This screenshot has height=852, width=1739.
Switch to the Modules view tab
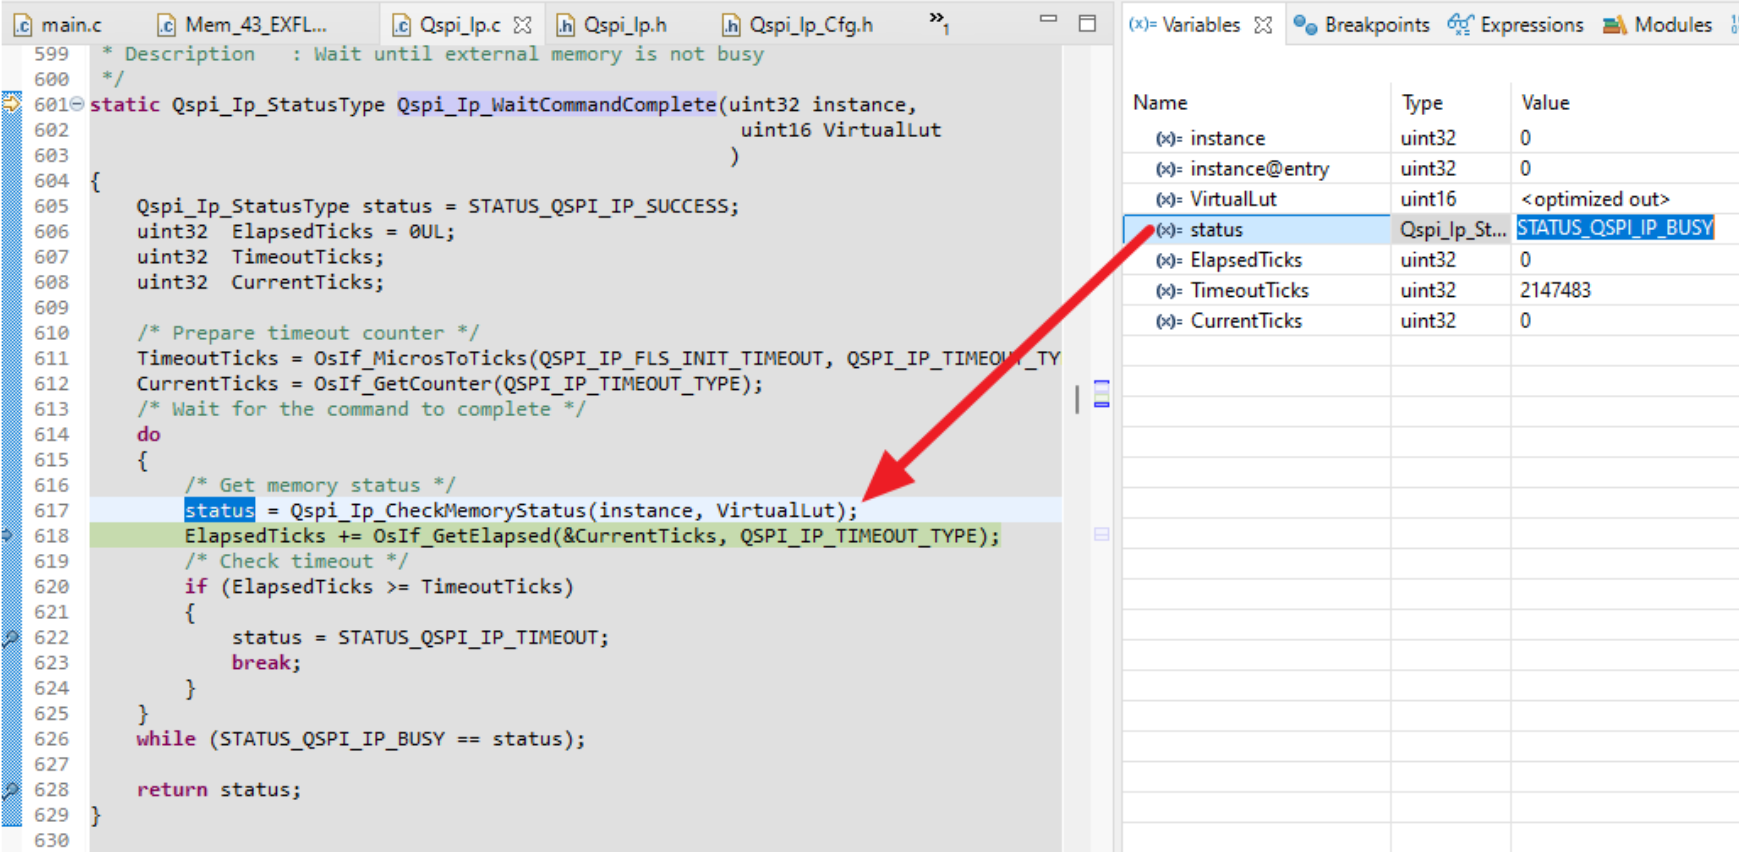coord(1658,25)
